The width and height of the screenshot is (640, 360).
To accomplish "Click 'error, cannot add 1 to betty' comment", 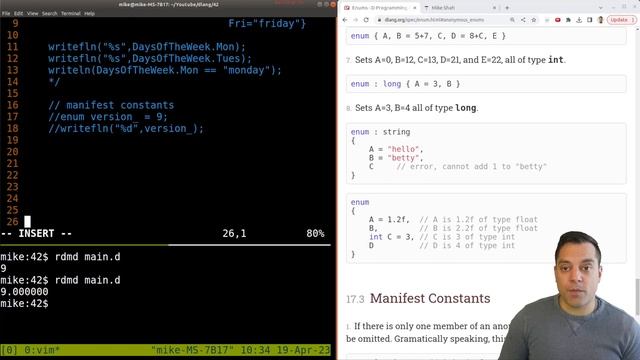I will [x=471, y=167].
